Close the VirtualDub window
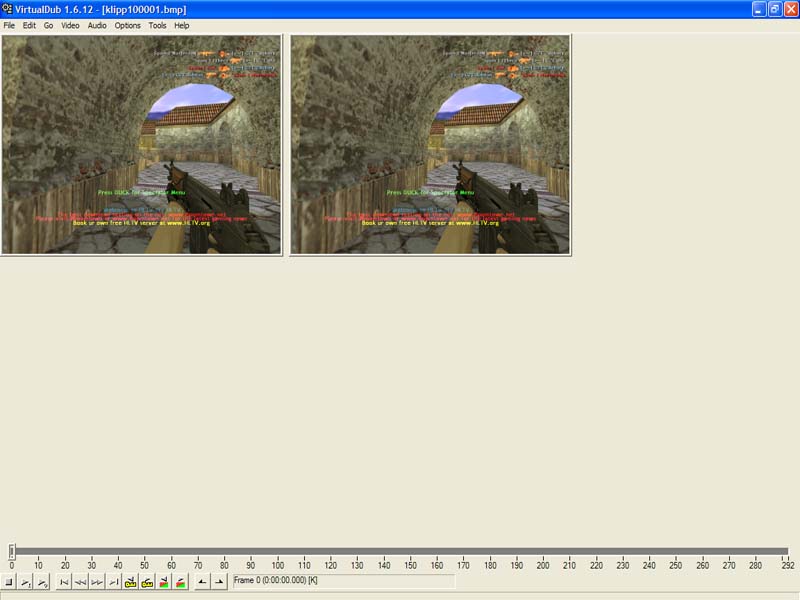Image resolution: width=800 pixels, height=600 pixels. [x=791, y=9]
